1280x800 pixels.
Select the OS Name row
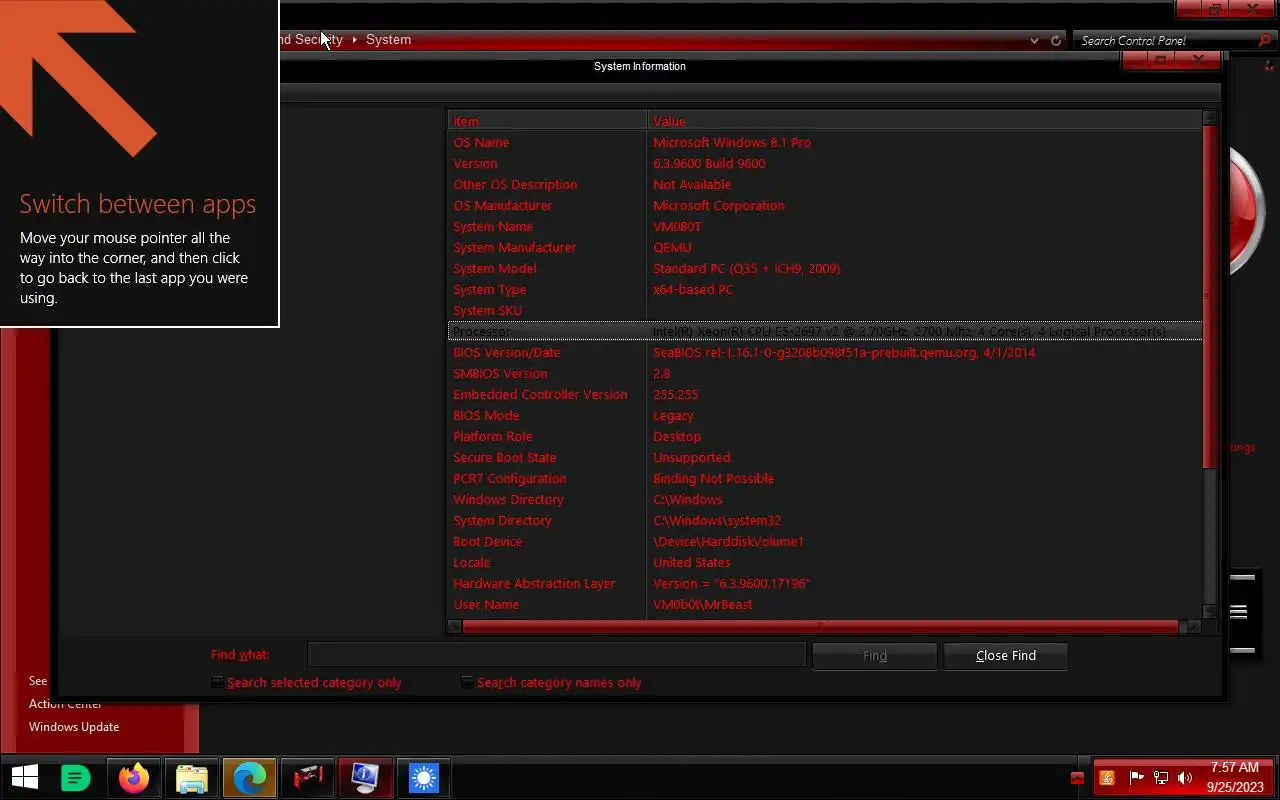point(825,142)
